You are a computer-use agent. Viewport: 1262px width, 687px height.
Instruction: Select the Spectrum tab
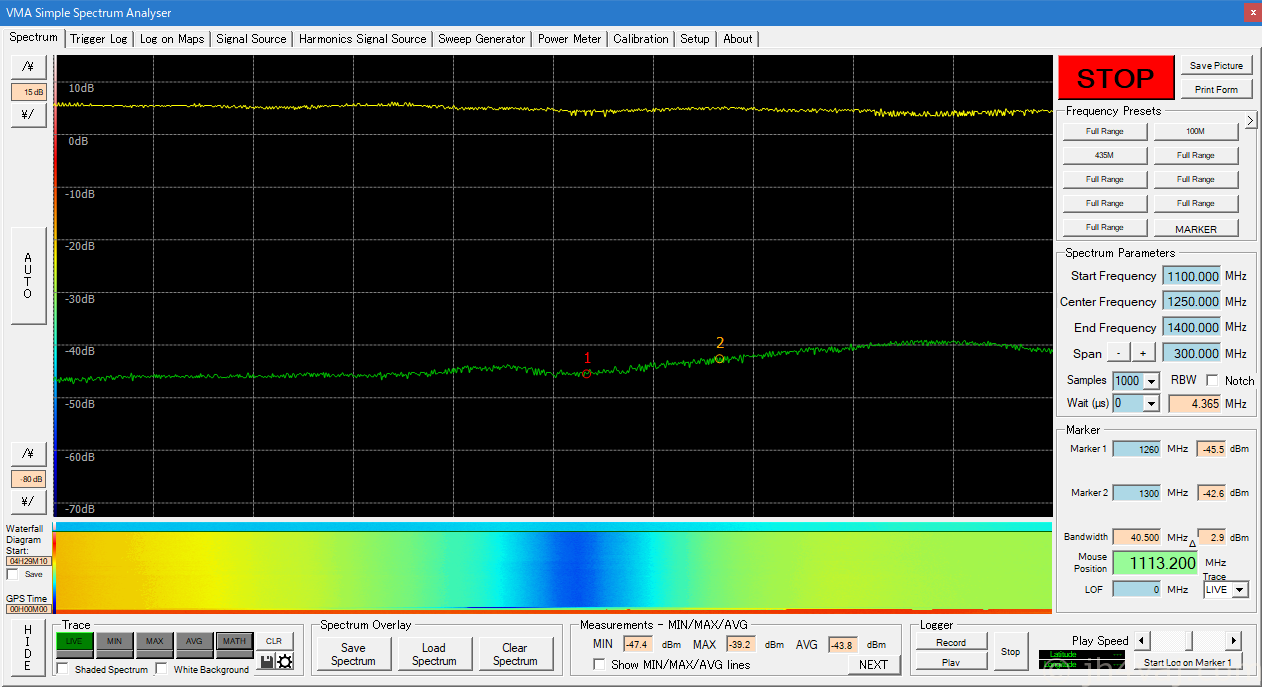tap(34, 37)
